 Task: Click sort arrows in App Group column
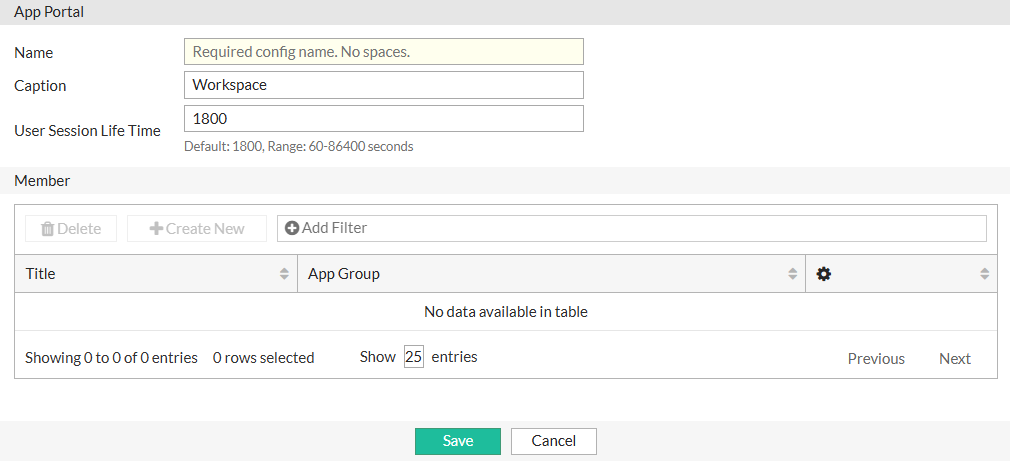click(792, 274)
